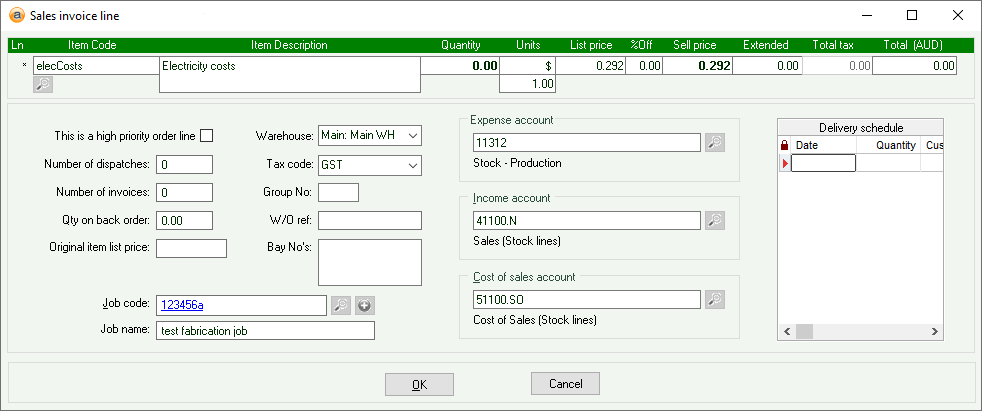Enable the high priority order line checkbox
Viewport: 982px width, 411px height.
pos(207,135)
